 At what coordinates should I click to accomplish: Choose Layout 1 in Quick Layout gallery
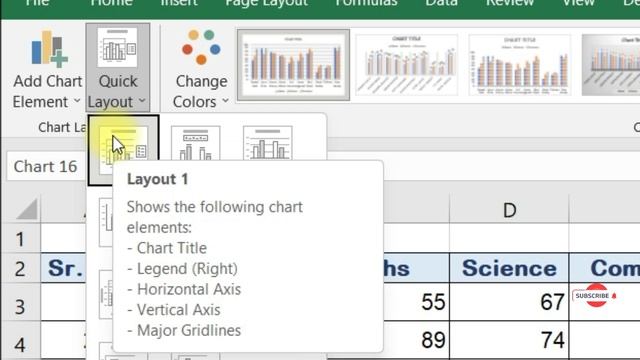(123, 150)
